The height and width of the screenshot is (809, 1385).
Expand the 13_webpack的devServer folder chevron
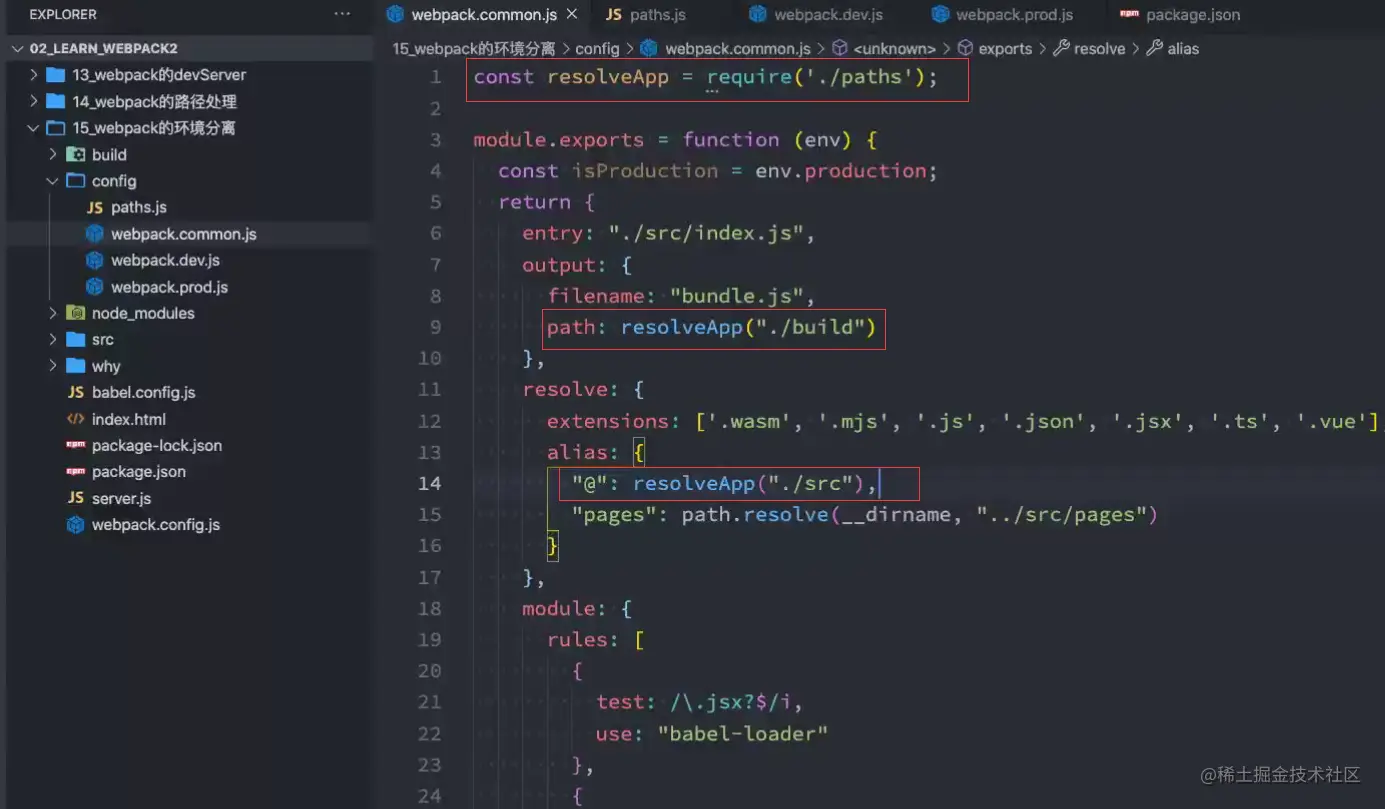point(34,75)
